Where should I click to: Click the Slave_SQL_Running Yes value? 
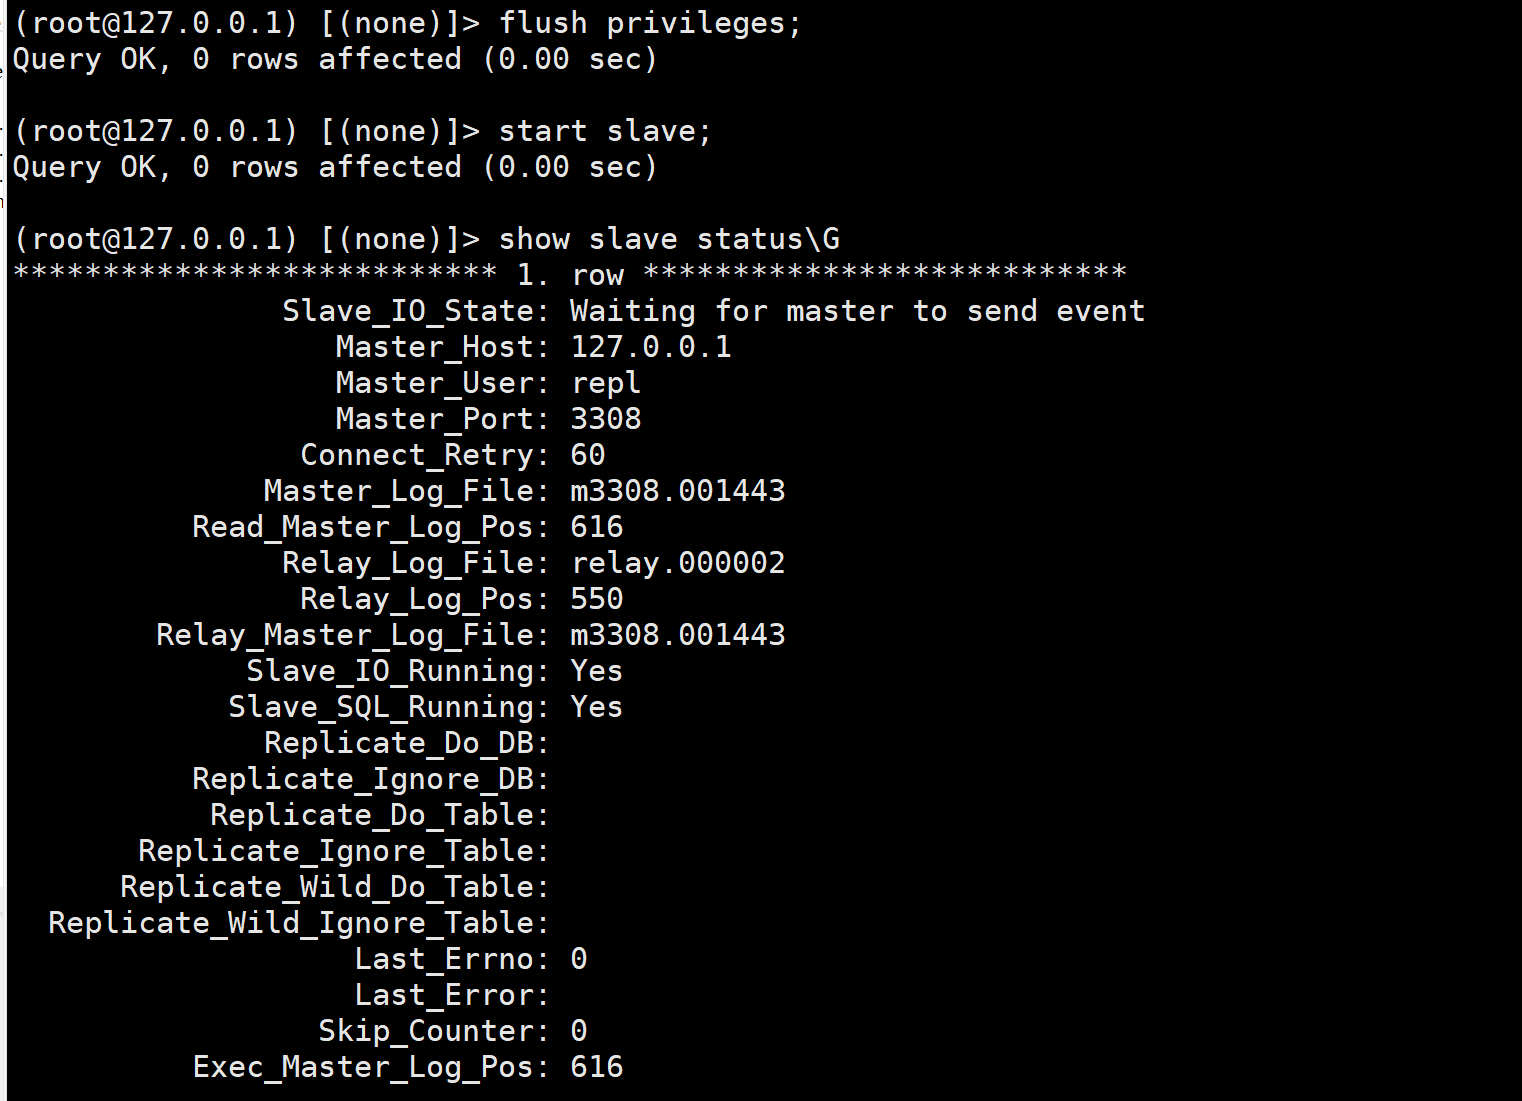point(596,707)
